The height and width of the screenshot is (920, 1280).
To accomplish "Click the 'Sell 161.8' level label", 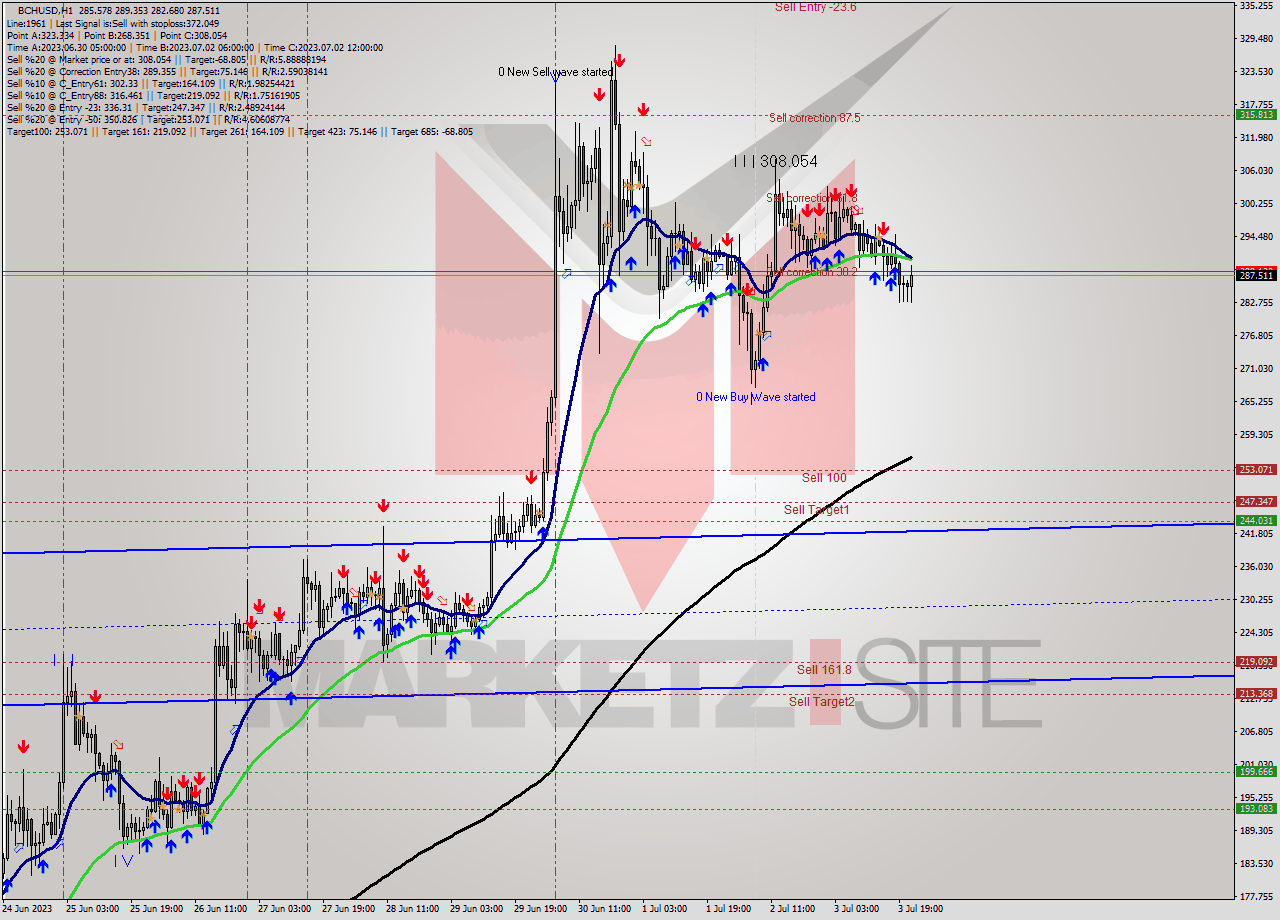I will click(824, 670).
